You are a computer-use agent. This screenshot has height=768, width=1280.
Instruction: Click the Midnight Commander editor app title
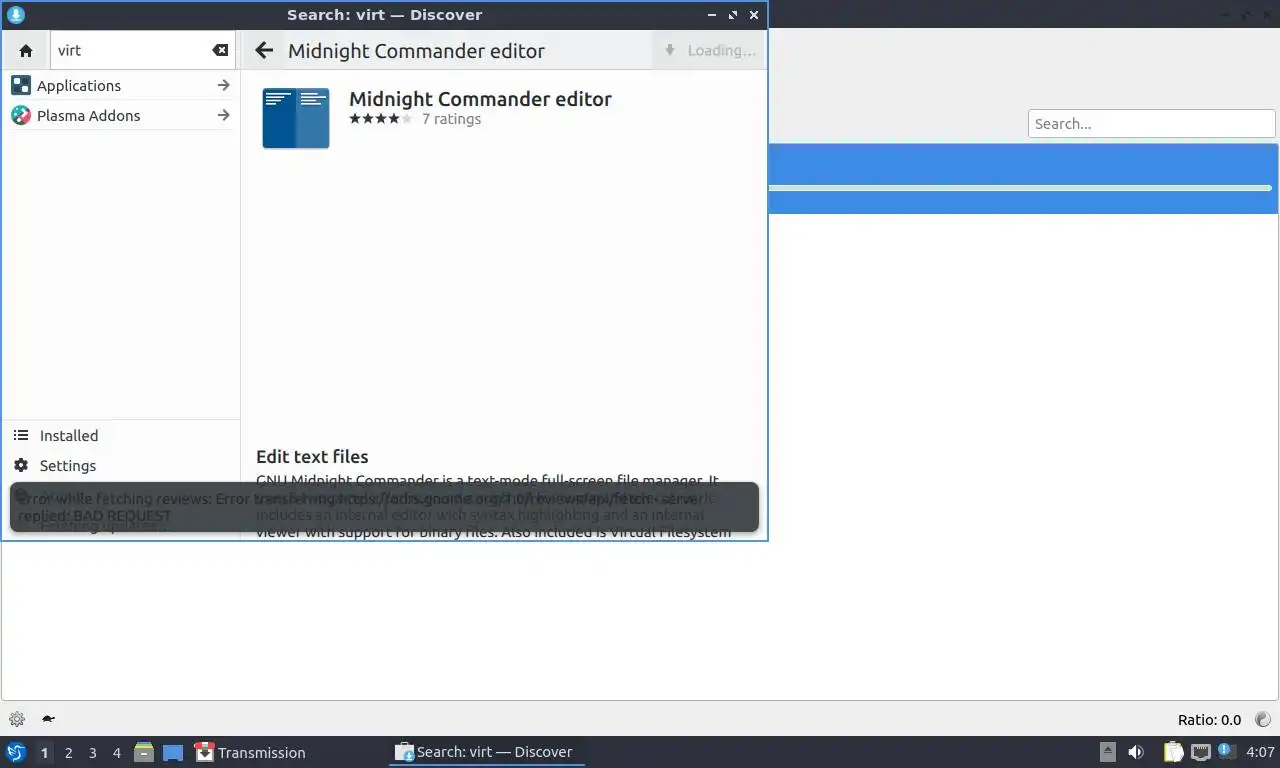click(x=480, y=99)
